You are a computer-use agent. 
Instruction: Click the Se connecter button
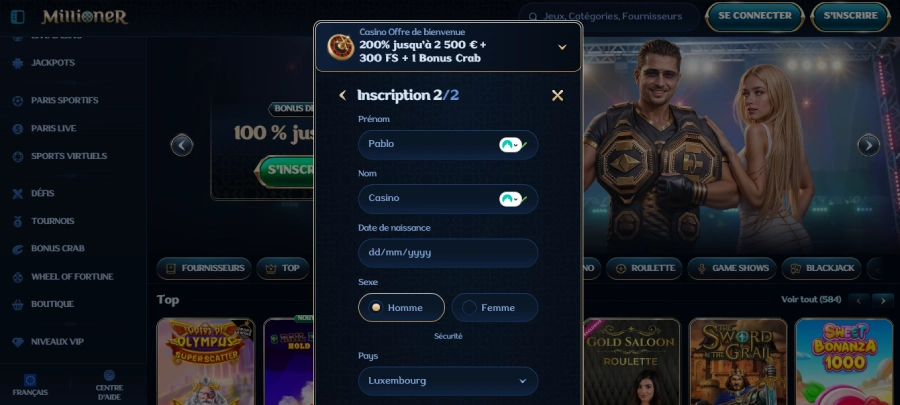pos(755,17)
